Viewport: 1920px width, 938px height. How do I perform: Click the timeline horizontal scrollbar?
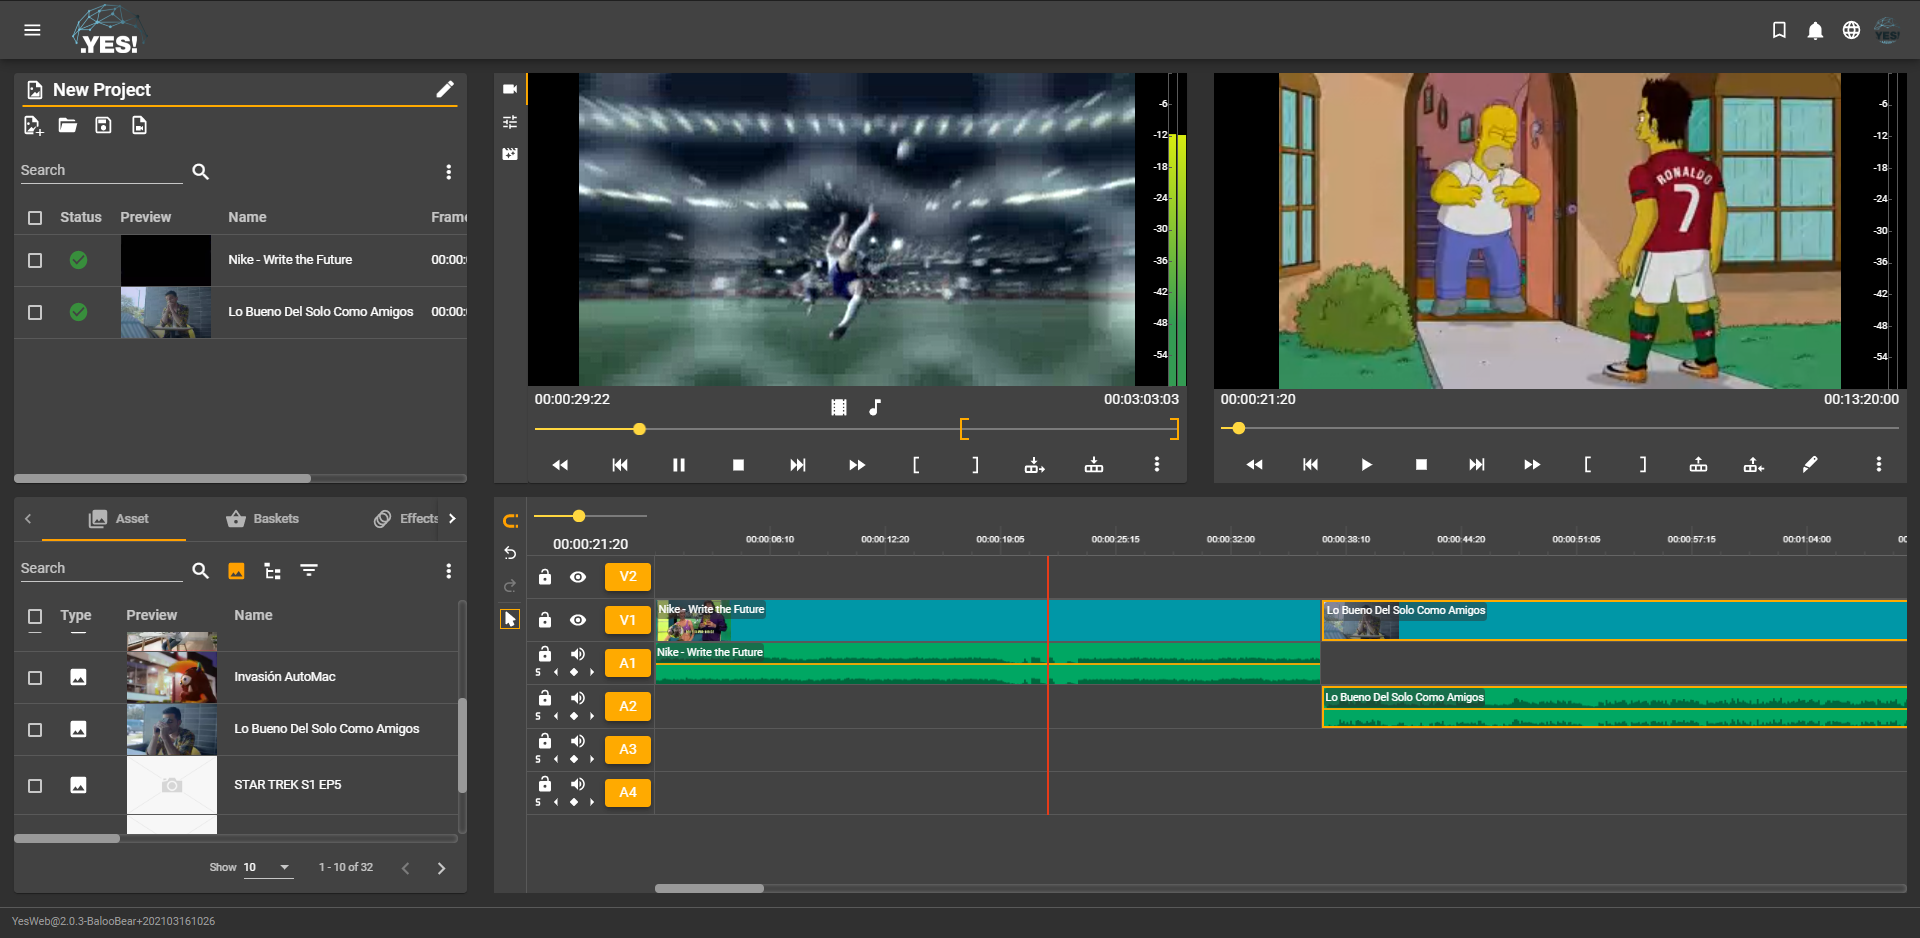click(709, 888)
